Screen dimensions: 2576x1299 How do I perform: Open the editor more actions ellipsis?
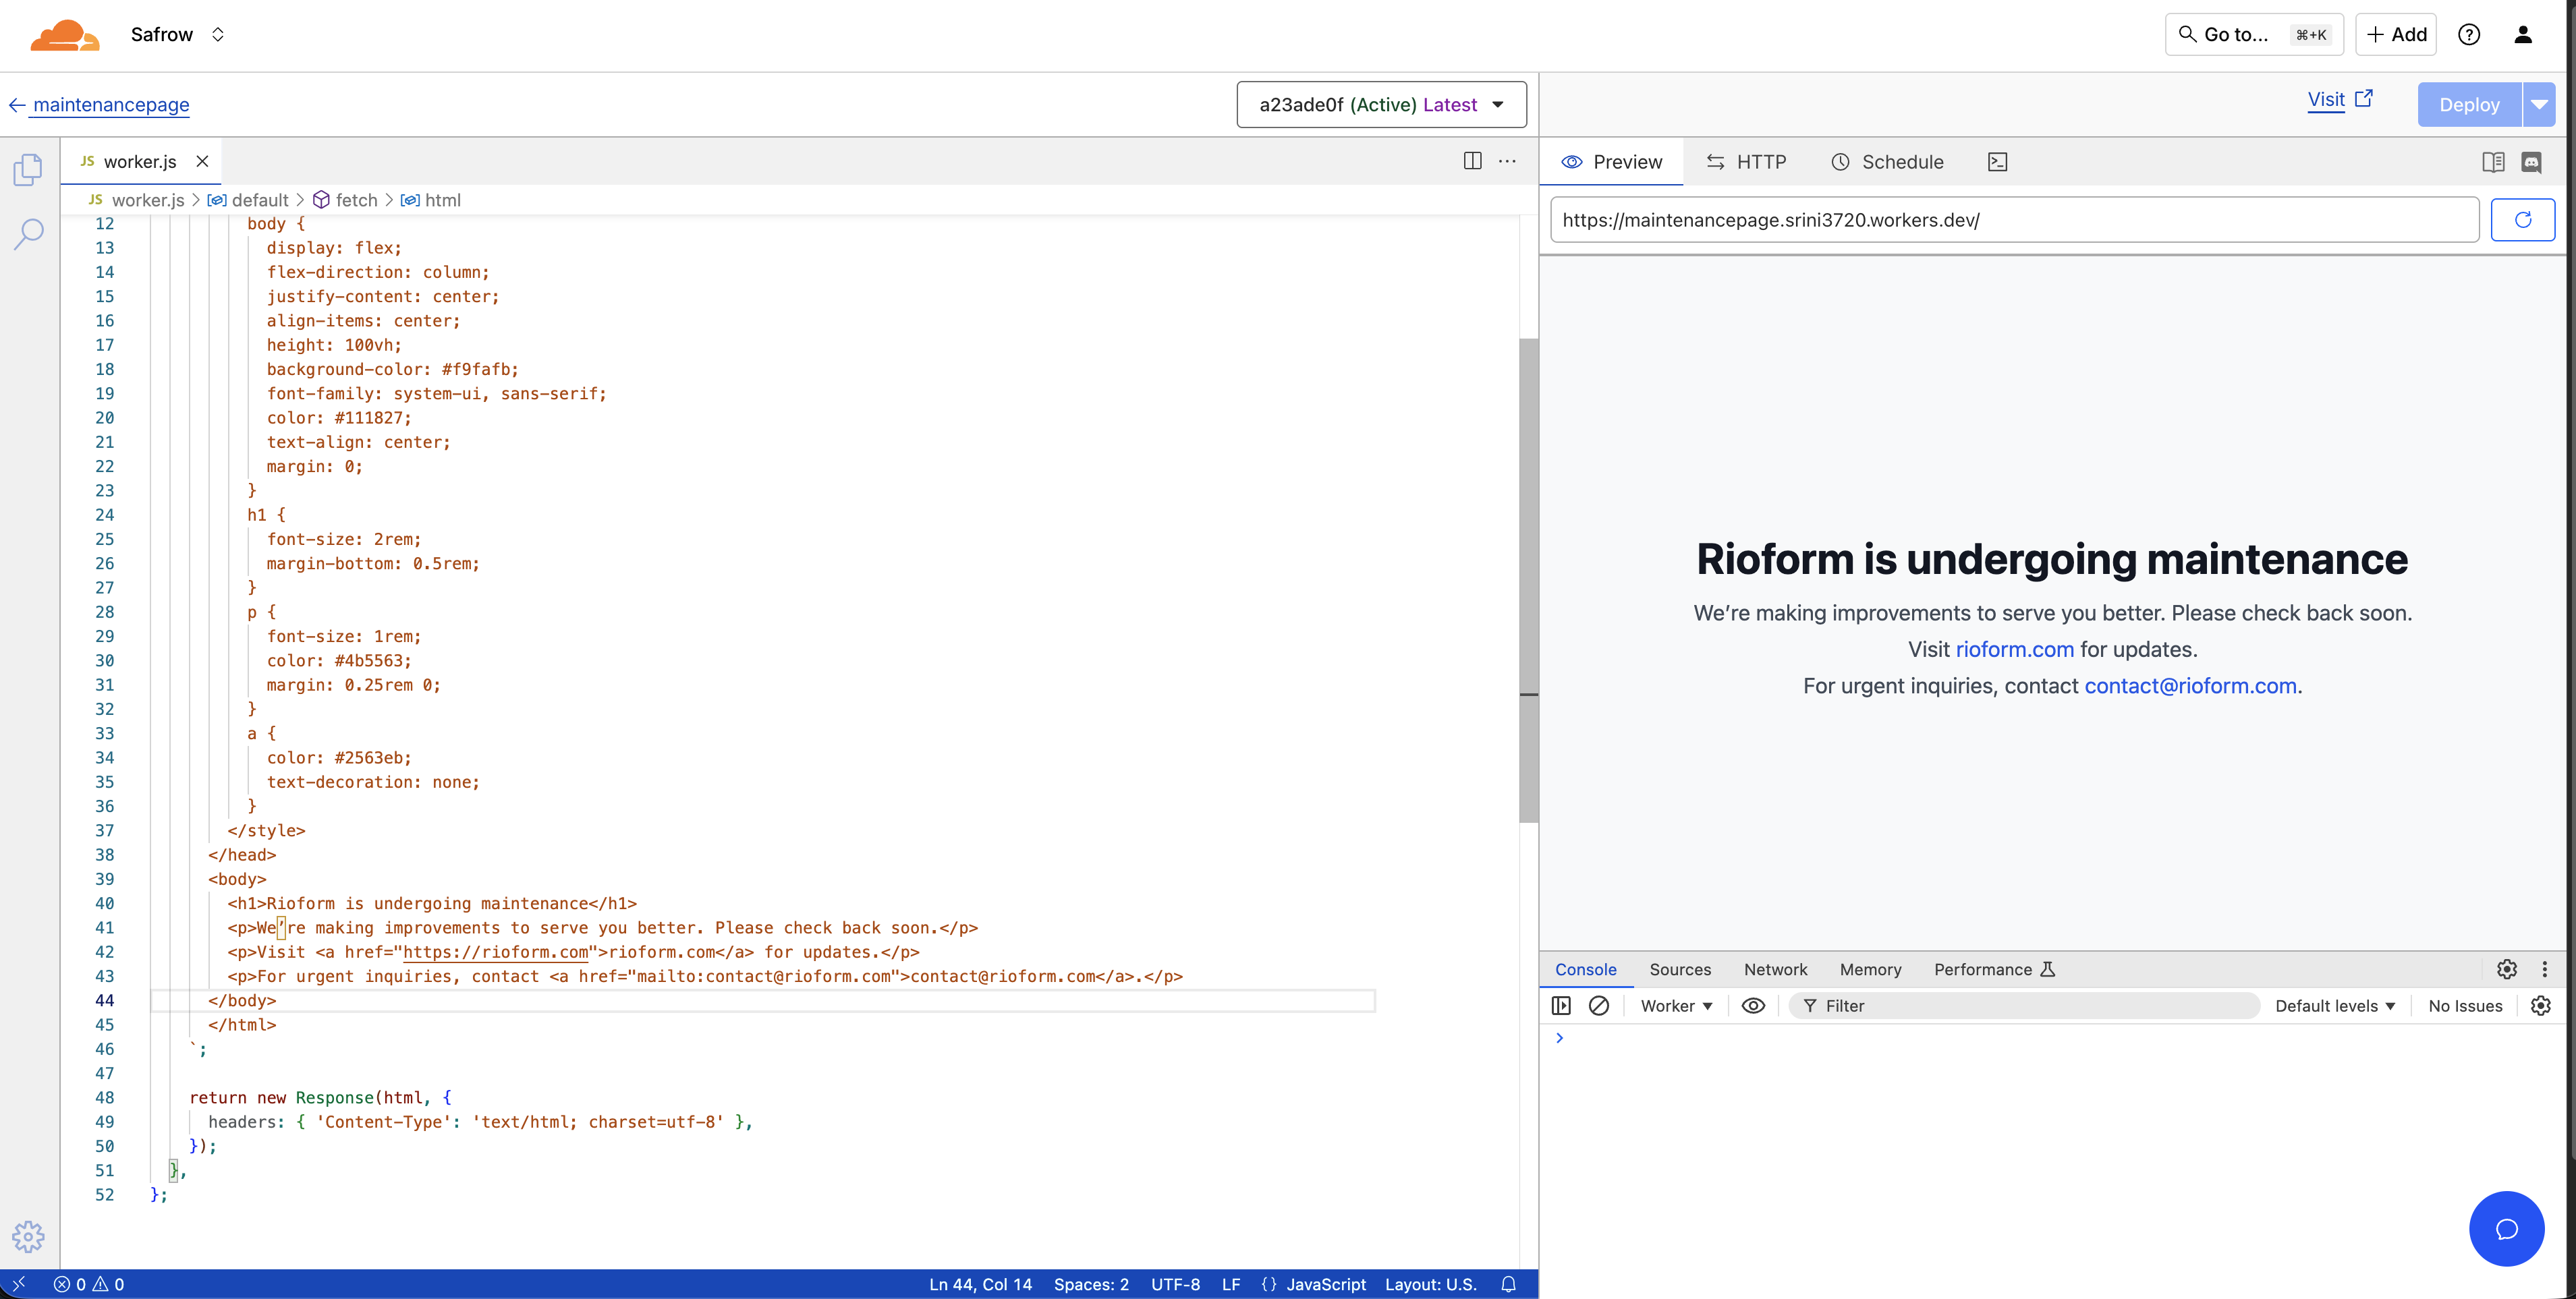(1507, 161)
